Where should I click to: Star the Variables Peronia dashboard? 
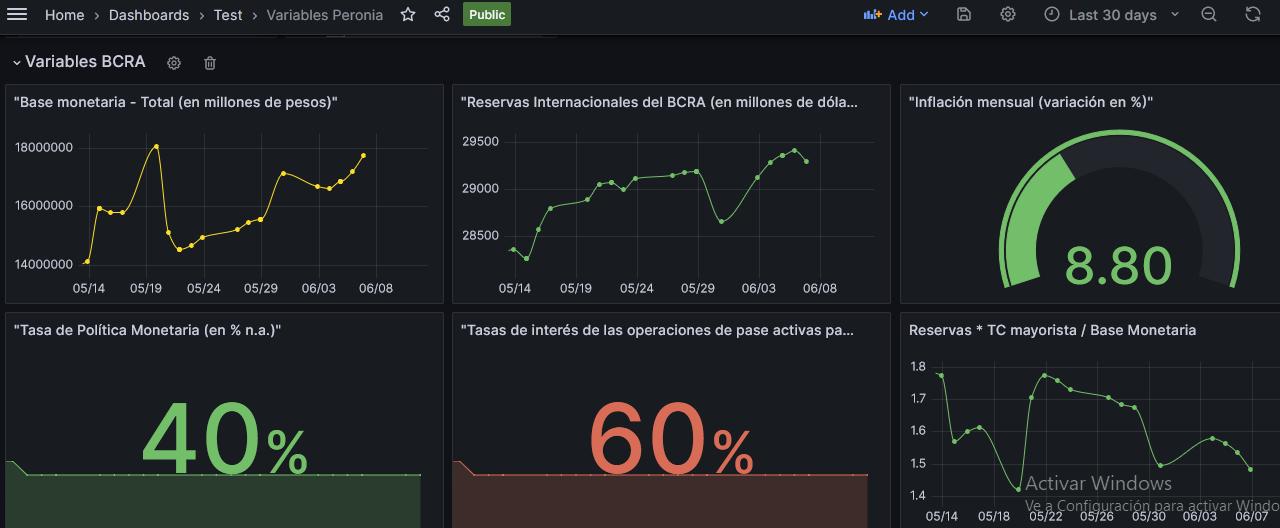pyautogui.click(x=408, y=15)
